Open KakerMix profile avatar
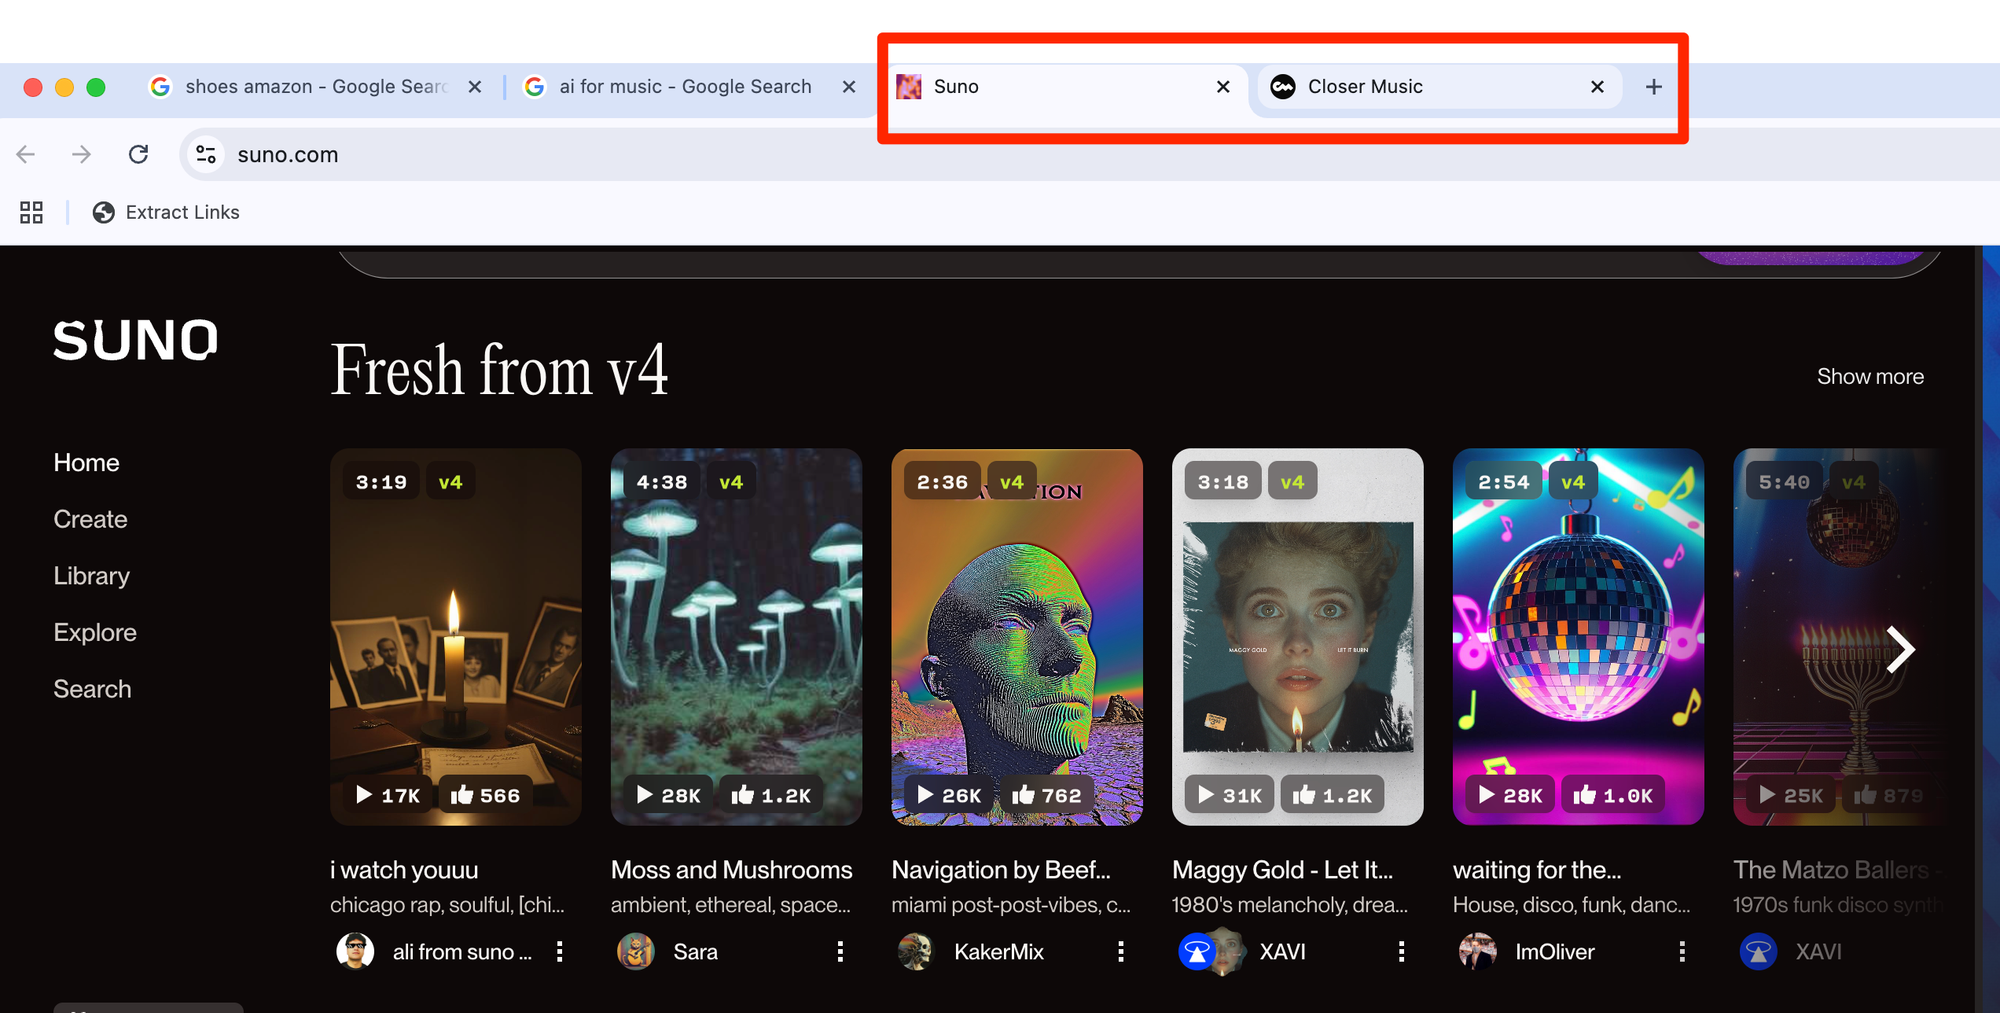The width and height of the screenshot is (2000, 1013). (916, 951)
